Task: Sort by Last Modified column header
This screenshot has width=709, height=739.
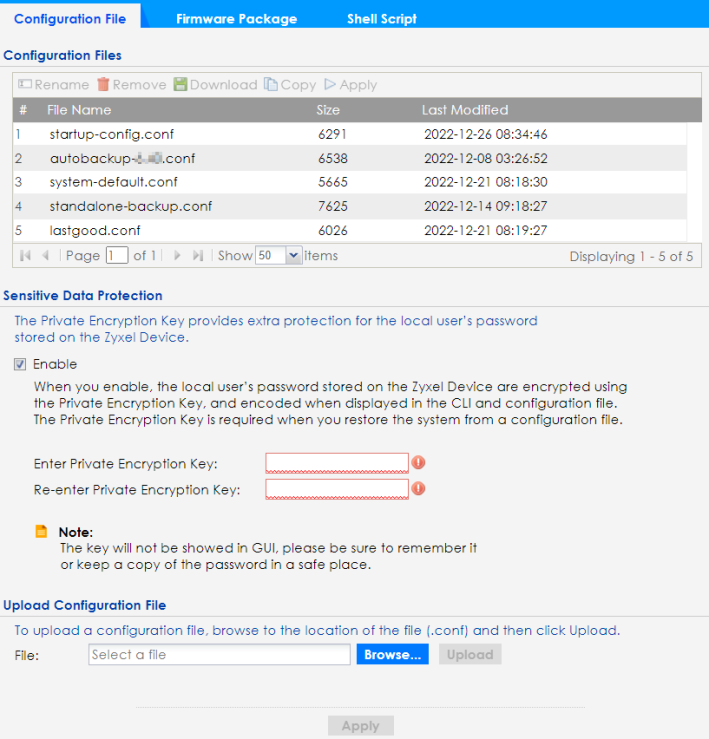Action: pyautogui.click(x=465, y=110)
